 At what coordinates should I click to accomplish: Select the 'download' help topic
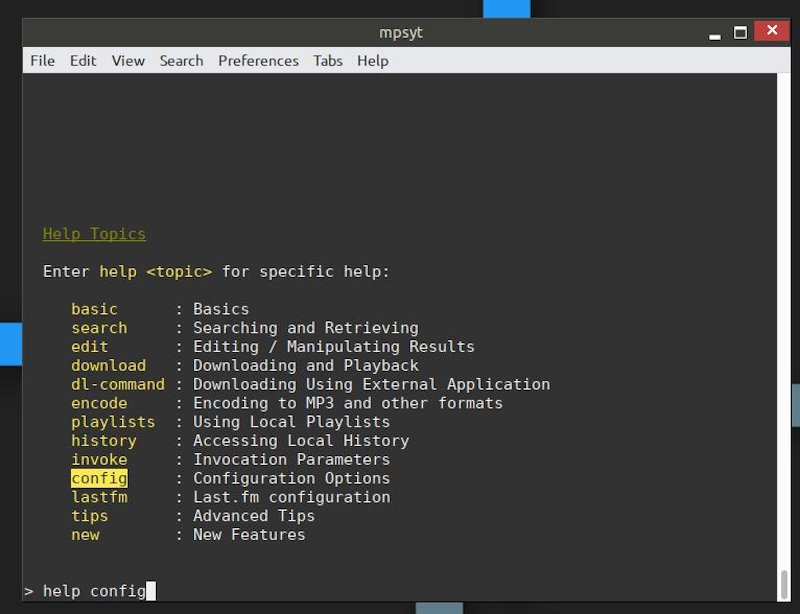pos(108,366)
